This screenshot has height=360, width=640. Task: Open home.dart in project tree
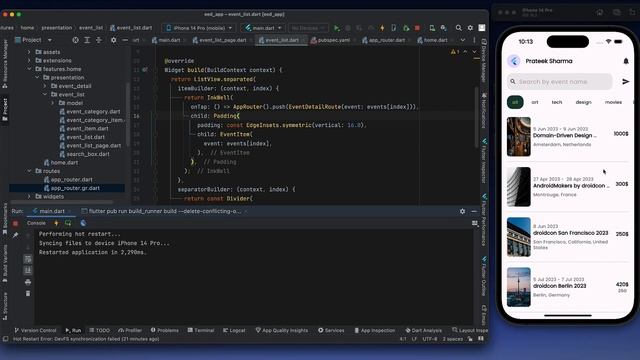tap(64, 162)
